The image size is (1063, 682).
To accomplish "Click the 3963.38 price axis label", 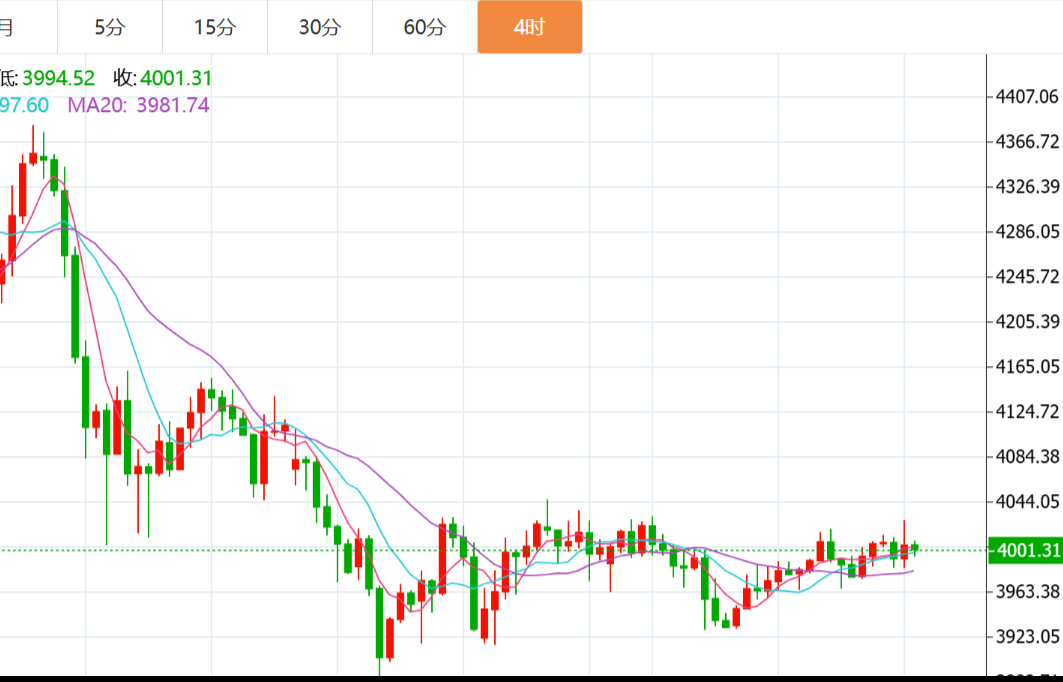I will pos(1027,591).
